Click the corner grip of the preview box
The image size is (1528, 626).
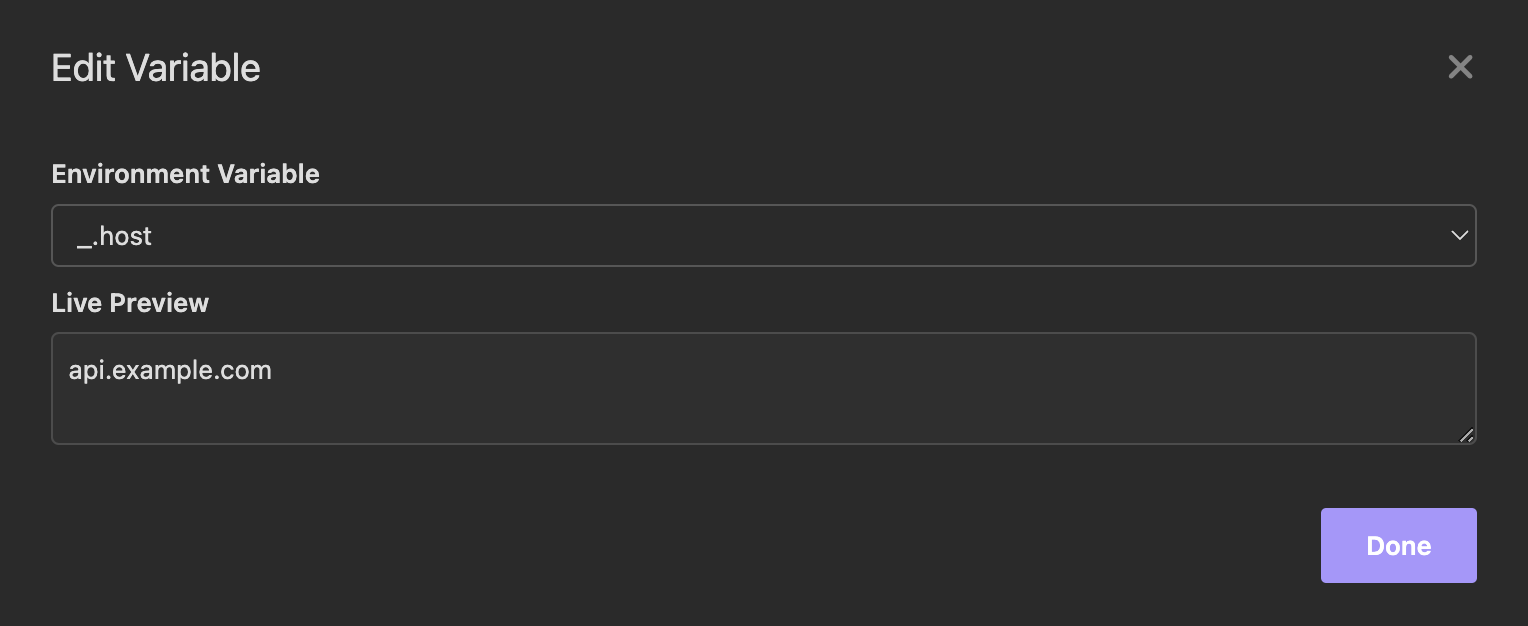[x=1466, y=435]
